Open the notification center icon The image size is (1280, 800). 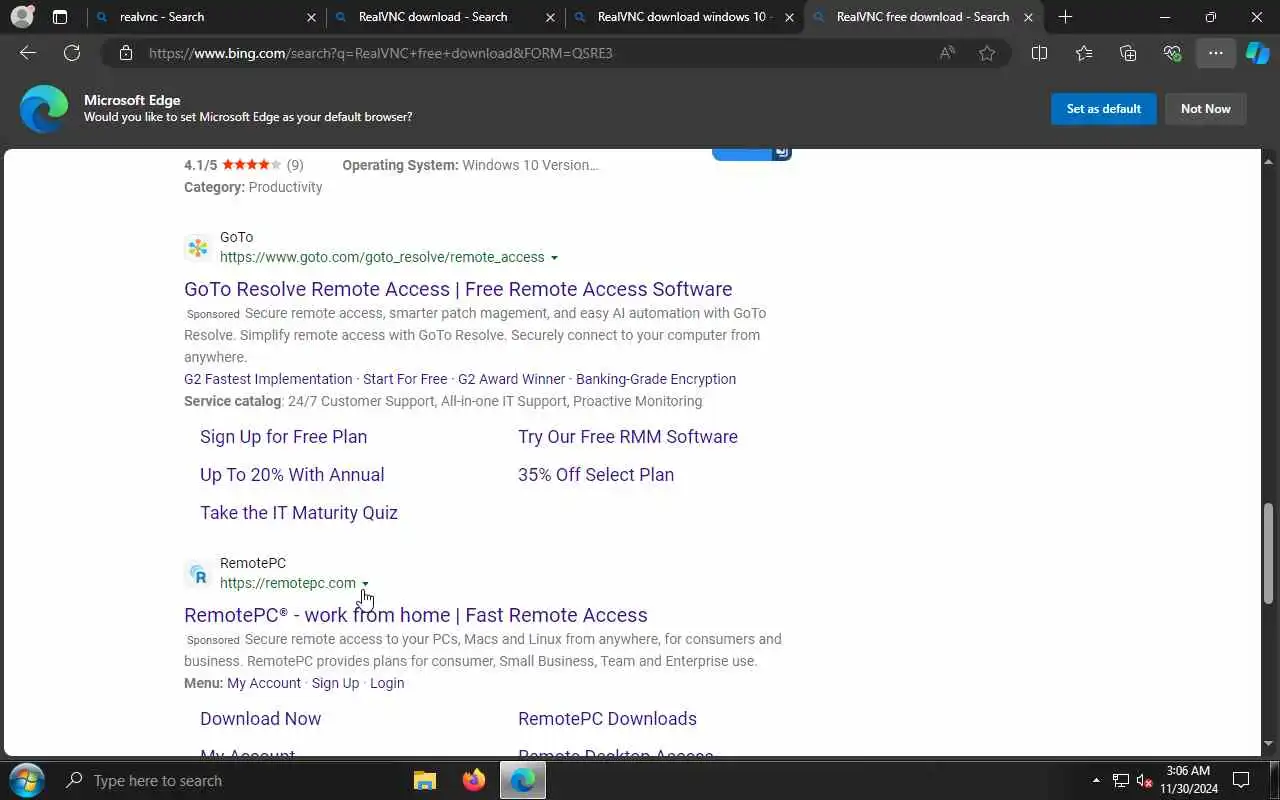[x=1241, y=780]
